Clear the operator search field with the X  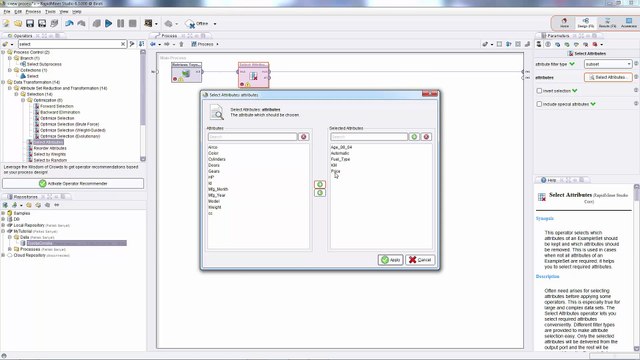123,44
